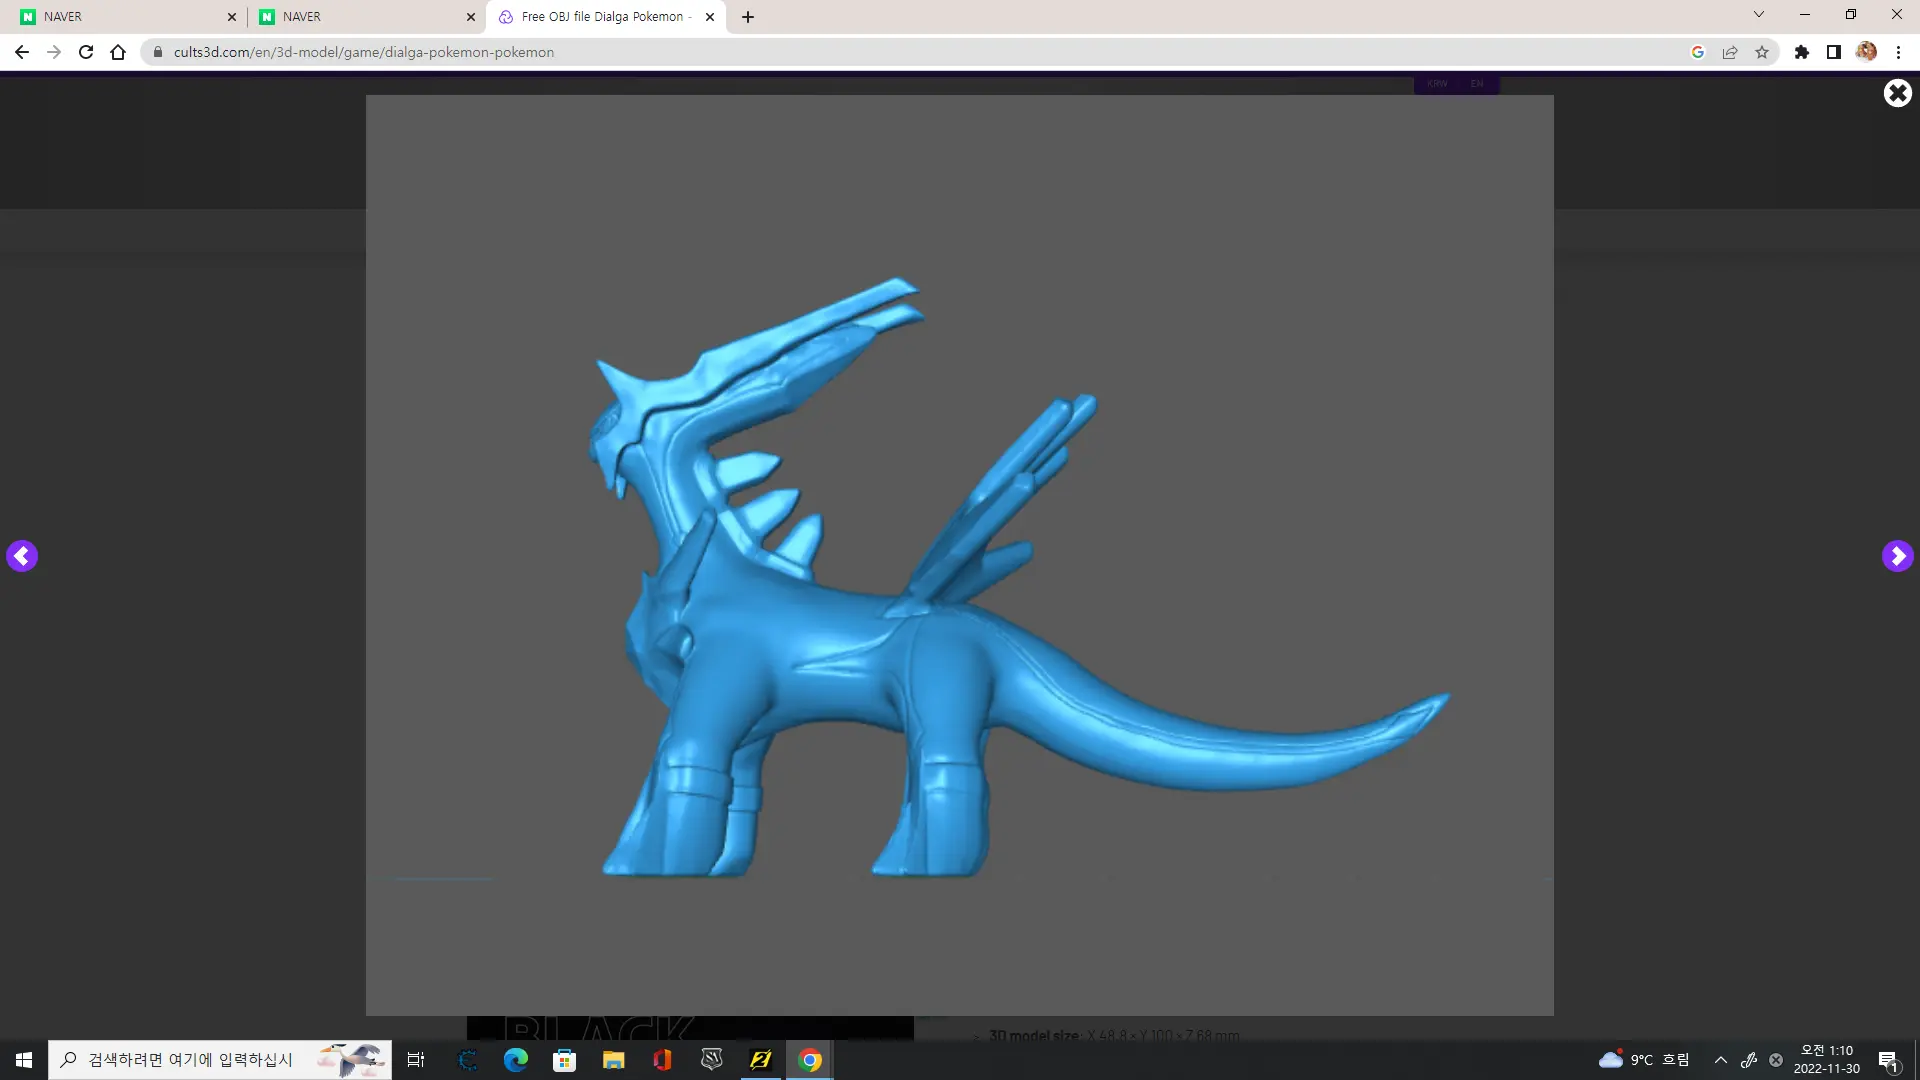
Task: Click the Windows taskbar search box
Action: point(220,1060)
